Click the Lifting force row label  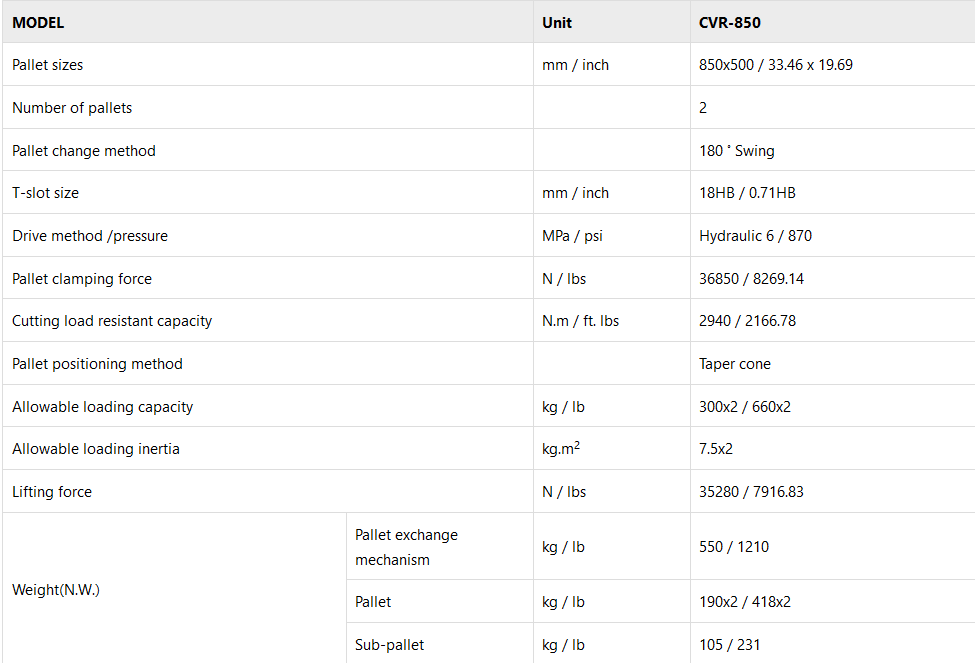(52, 492)
